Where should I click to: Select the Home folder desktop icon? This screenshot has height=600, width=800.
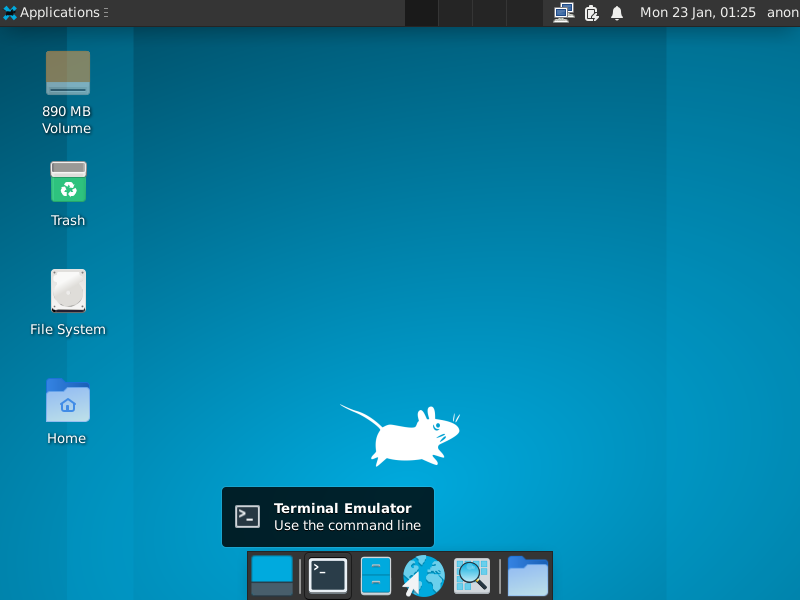coord(68,400)
